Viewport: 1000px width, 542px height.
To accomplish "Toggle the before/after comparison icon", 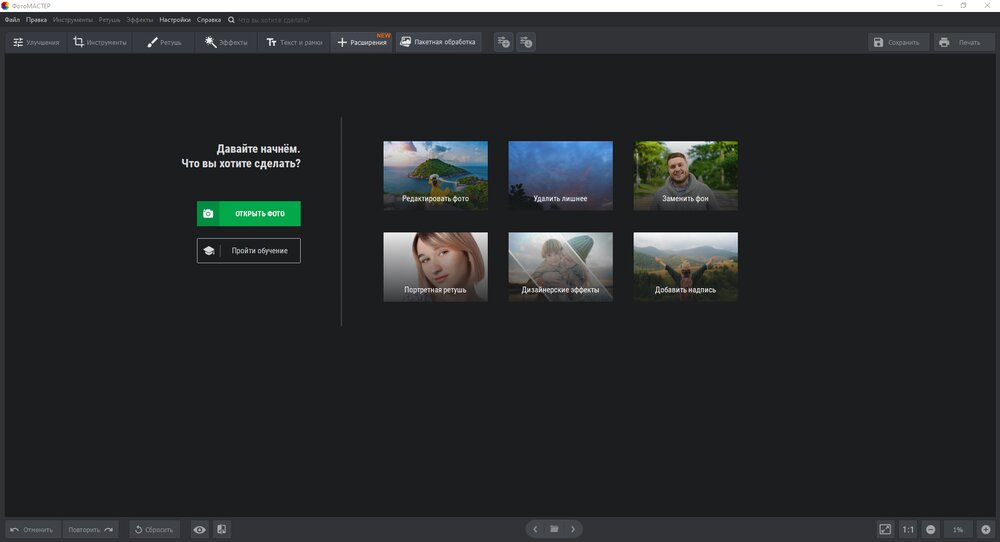I will click(221, 529).
